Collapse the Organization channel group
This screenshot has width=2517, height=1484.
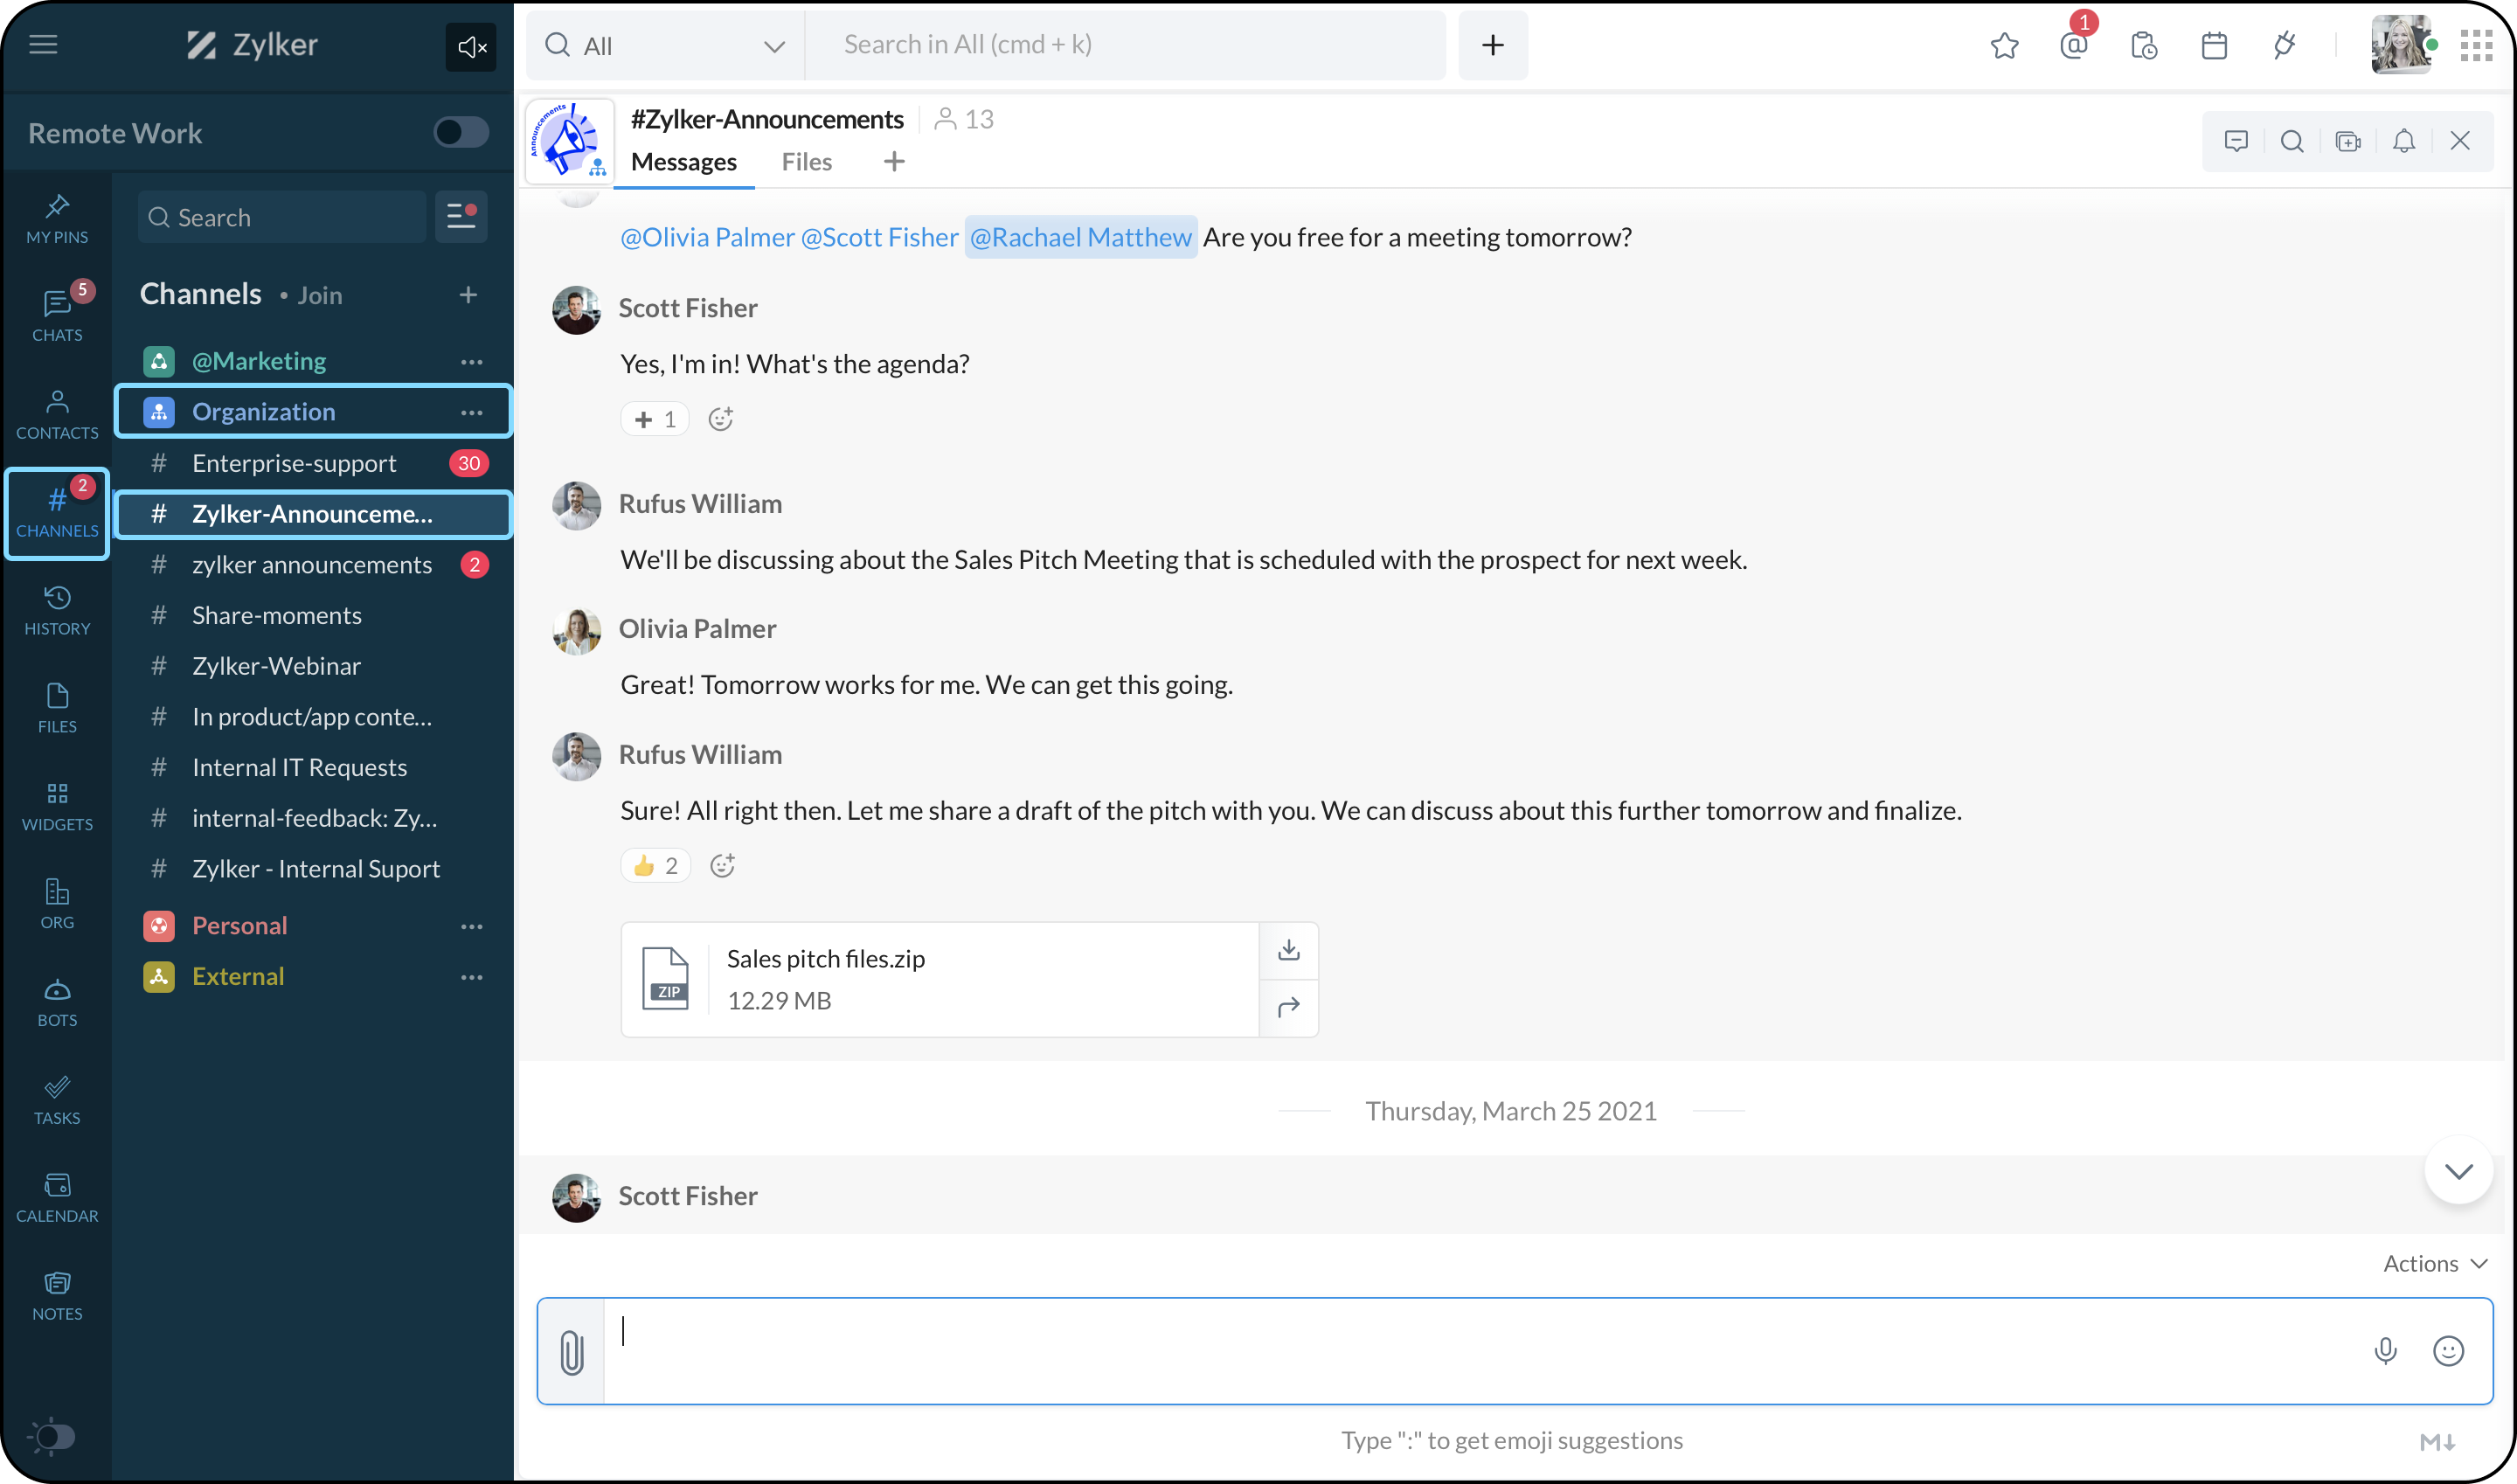tap(264, 412)
